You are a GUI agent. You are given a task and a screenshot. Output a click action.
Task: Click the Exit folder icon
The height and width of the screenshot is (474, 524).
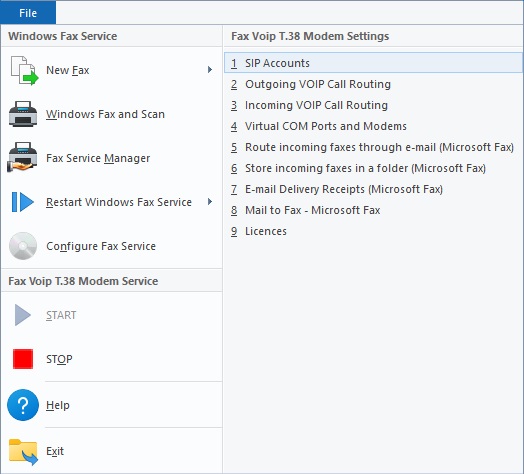tap(23, 451)
